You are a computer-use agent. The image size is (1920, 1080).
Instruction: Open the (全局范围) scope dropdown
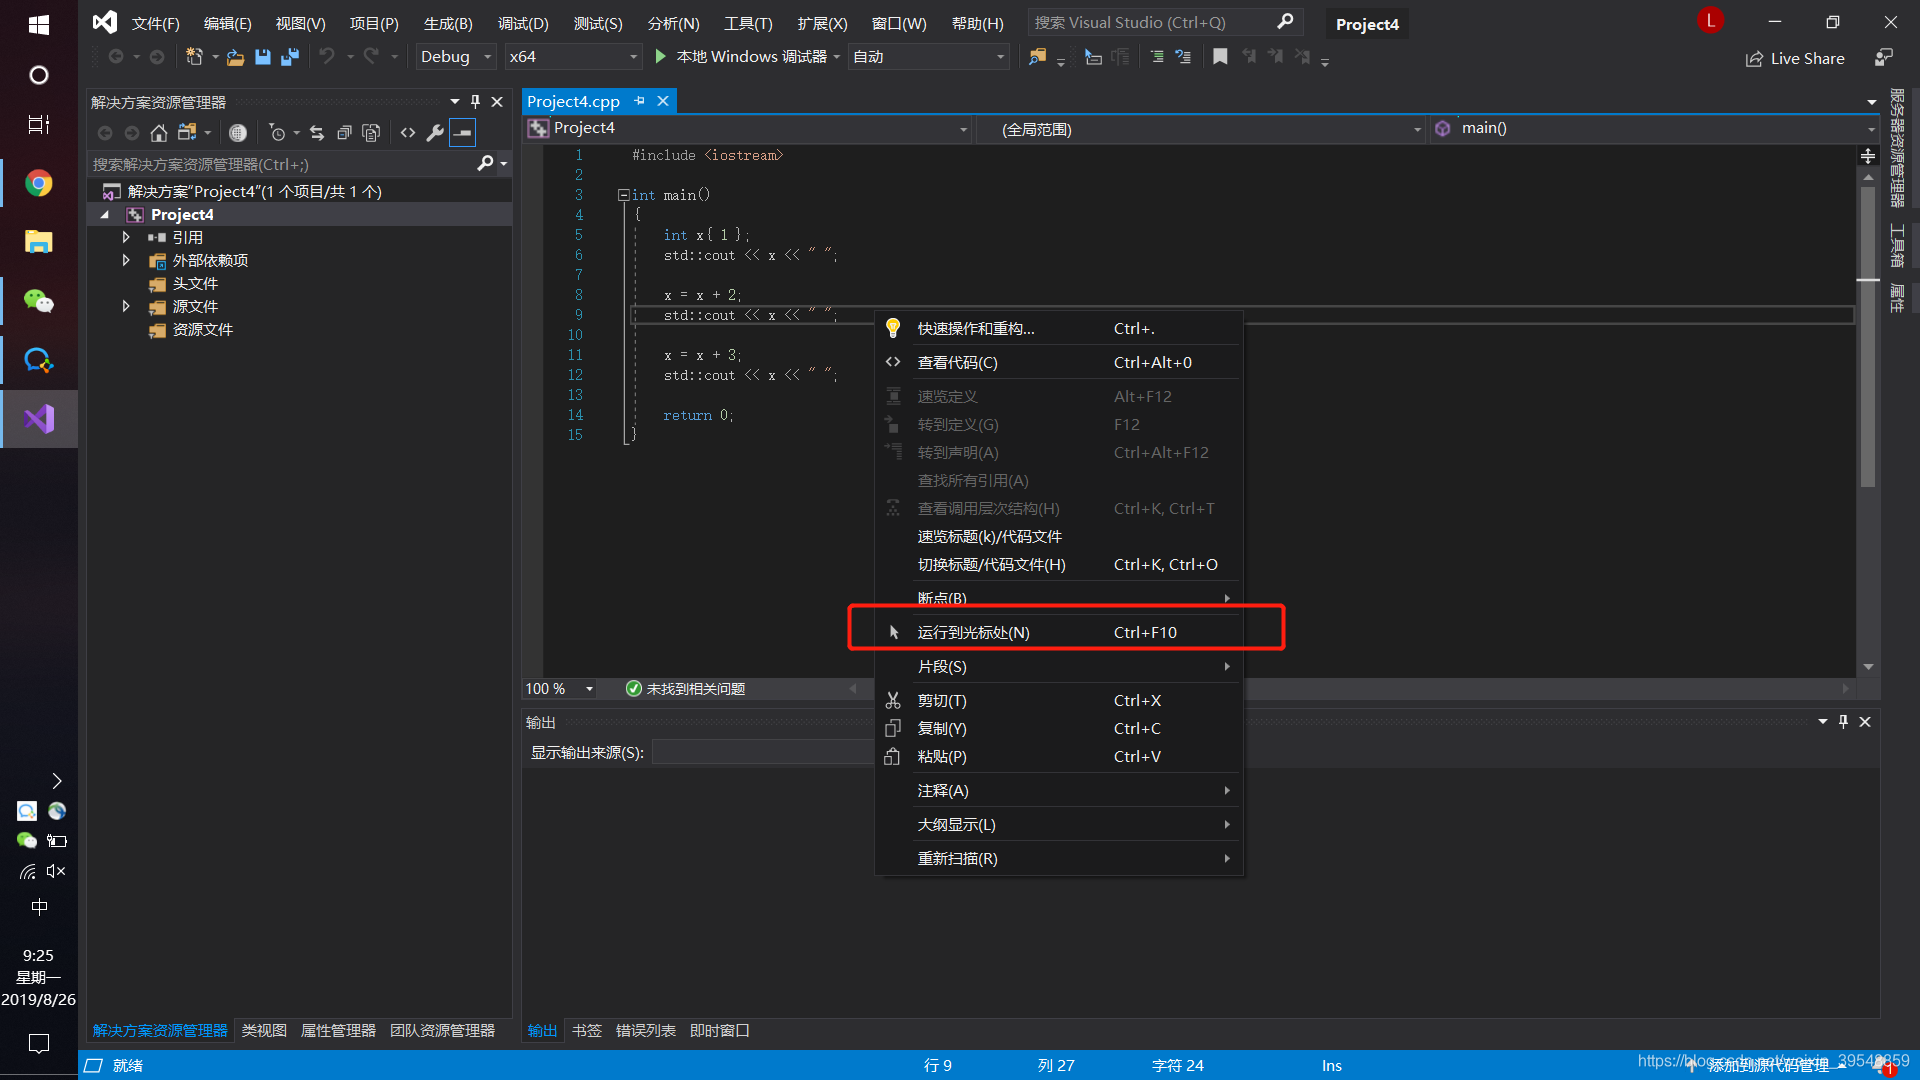(x=1200, y=129)
